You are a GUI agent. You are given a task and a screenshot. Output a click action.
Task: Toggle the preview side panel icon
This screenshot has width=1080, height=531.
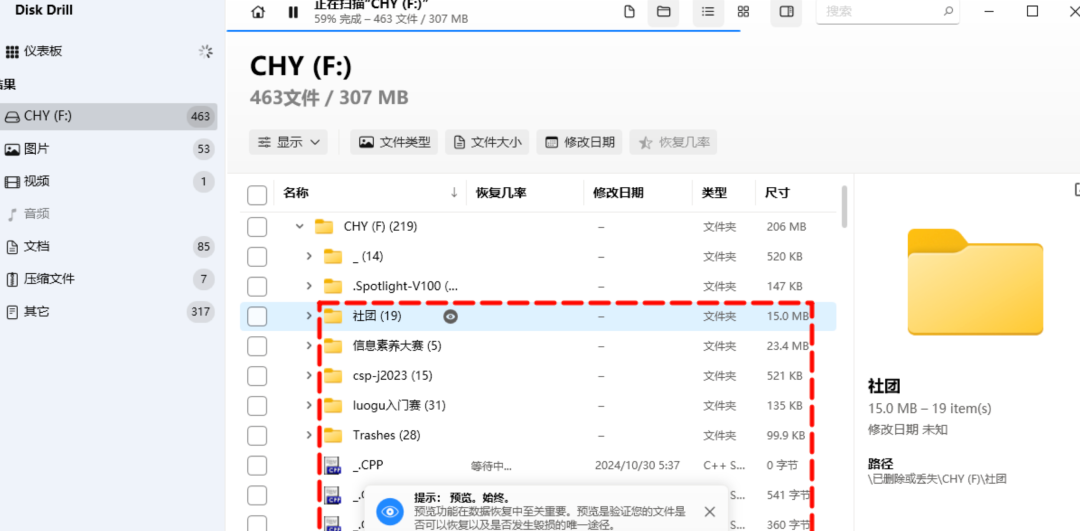pos(786,12)
